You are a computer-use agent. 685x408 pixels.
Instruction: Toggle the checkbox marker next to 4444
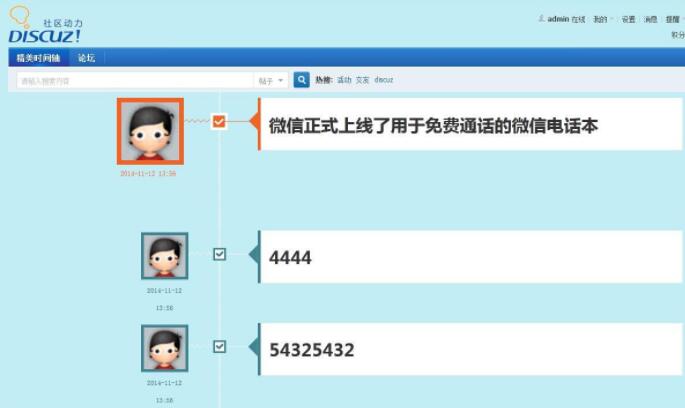coord(219,254)
